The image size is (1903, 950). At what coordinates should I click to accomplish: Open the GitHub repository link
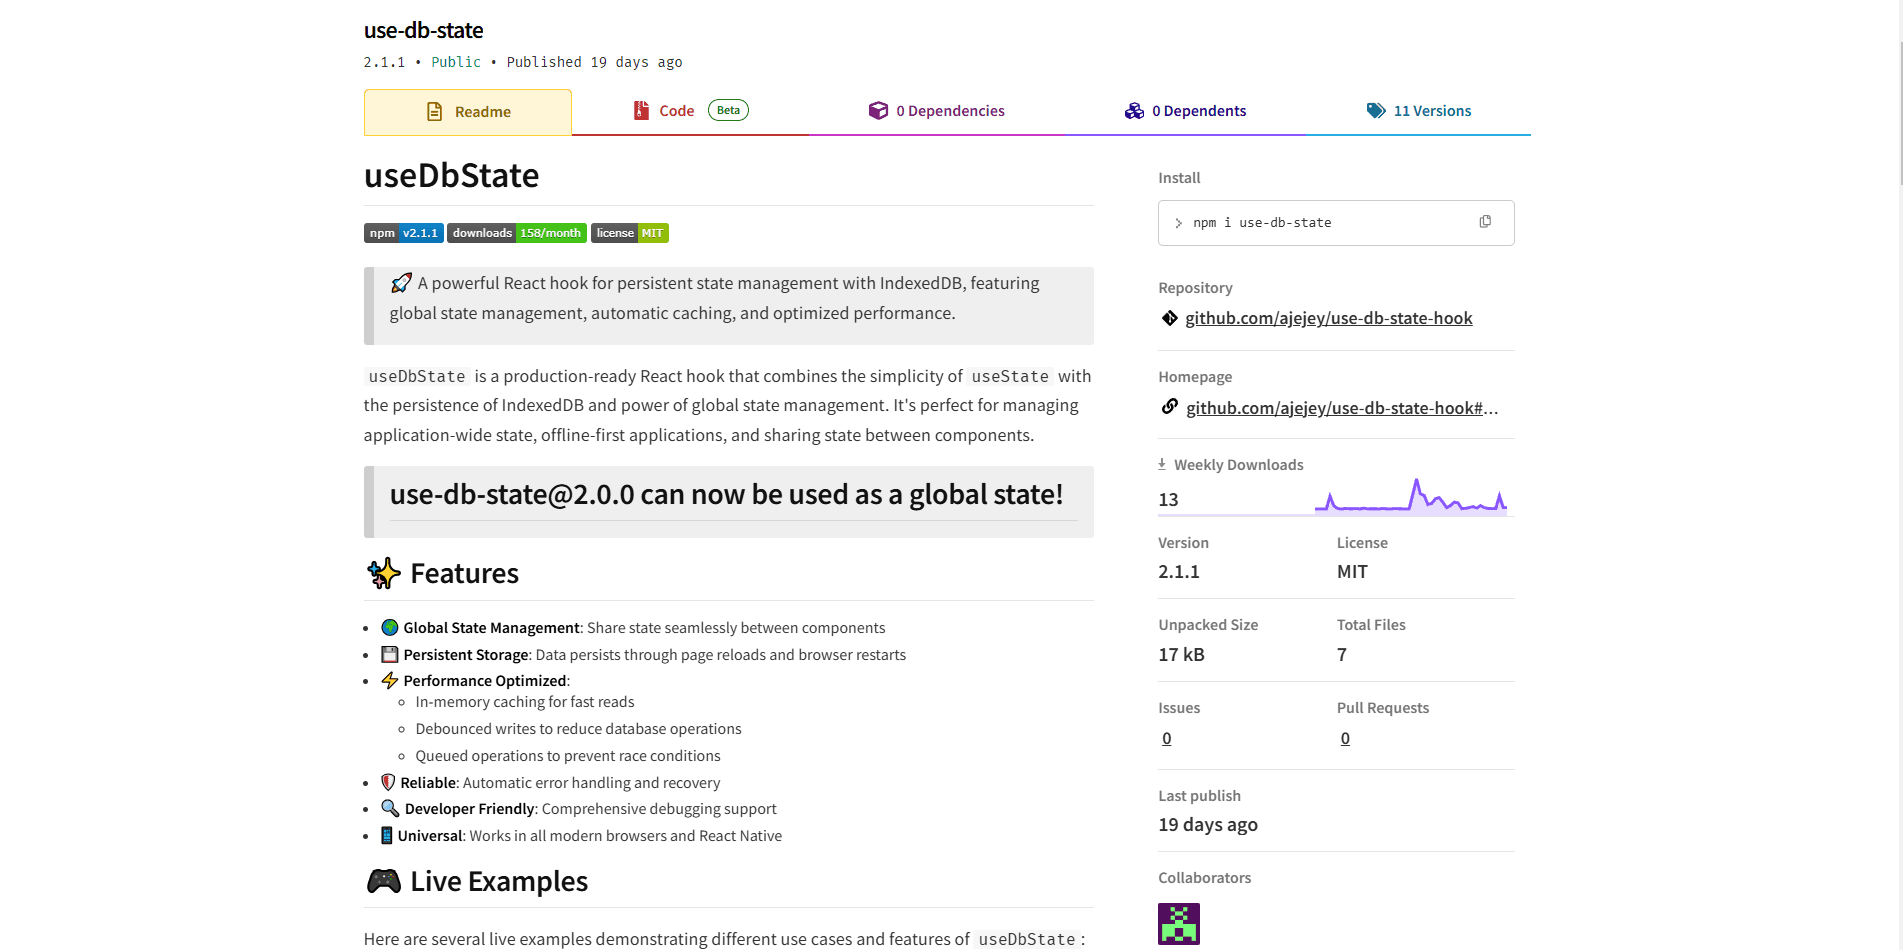click(1328, 318)
